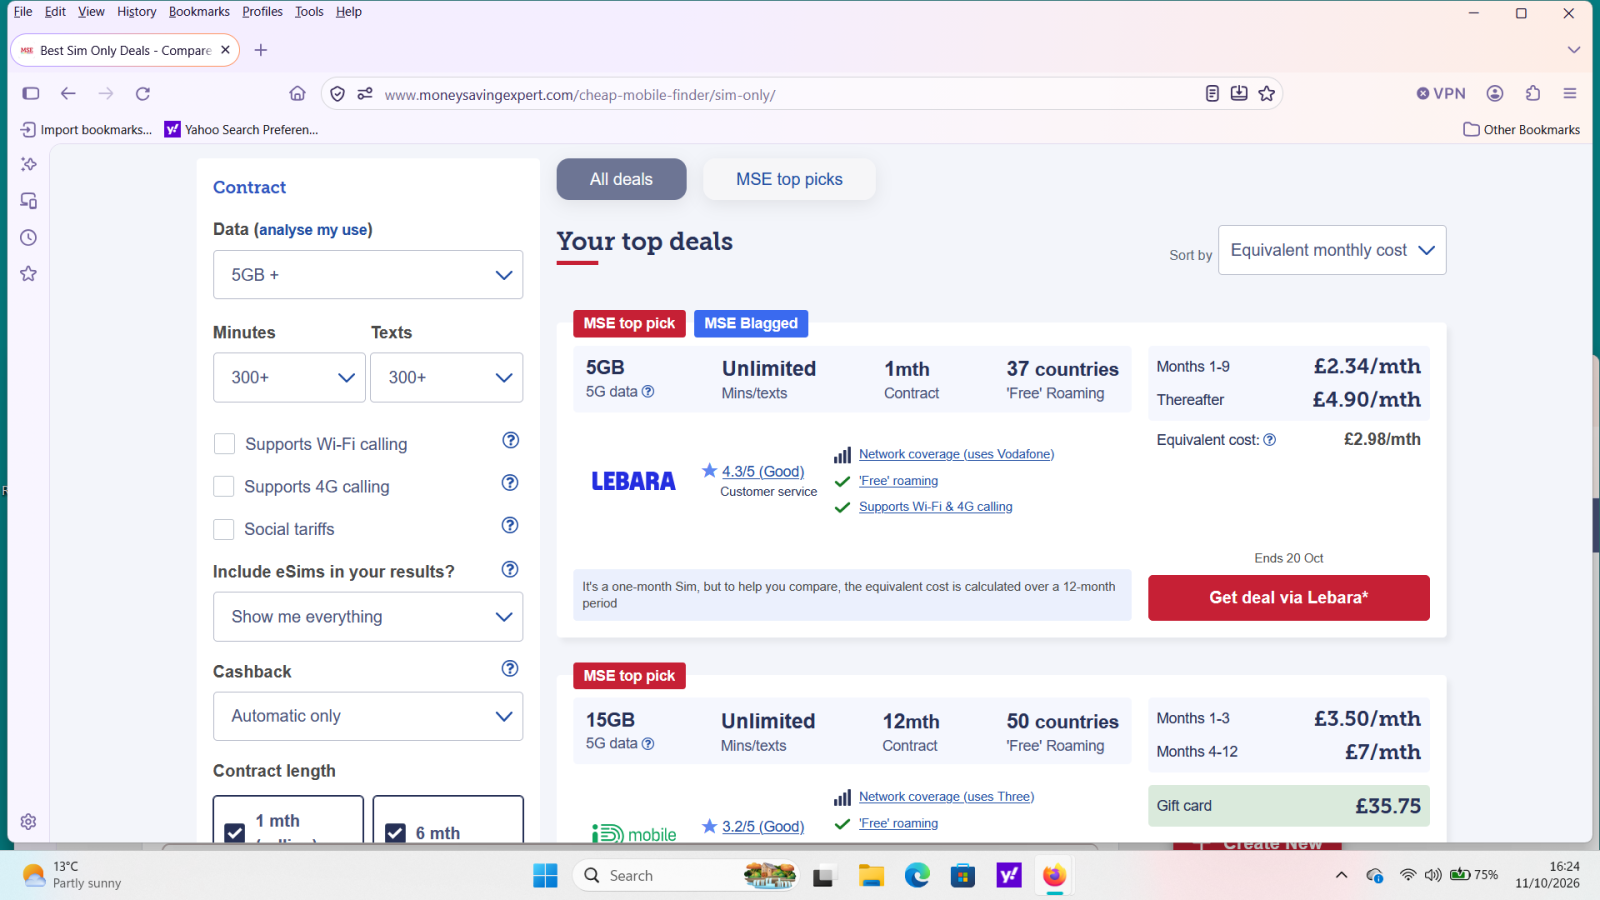Show help for Social tariffs option
This screenshot has width=1600, height=900.
pyautogui.click(x=510, y=525)
